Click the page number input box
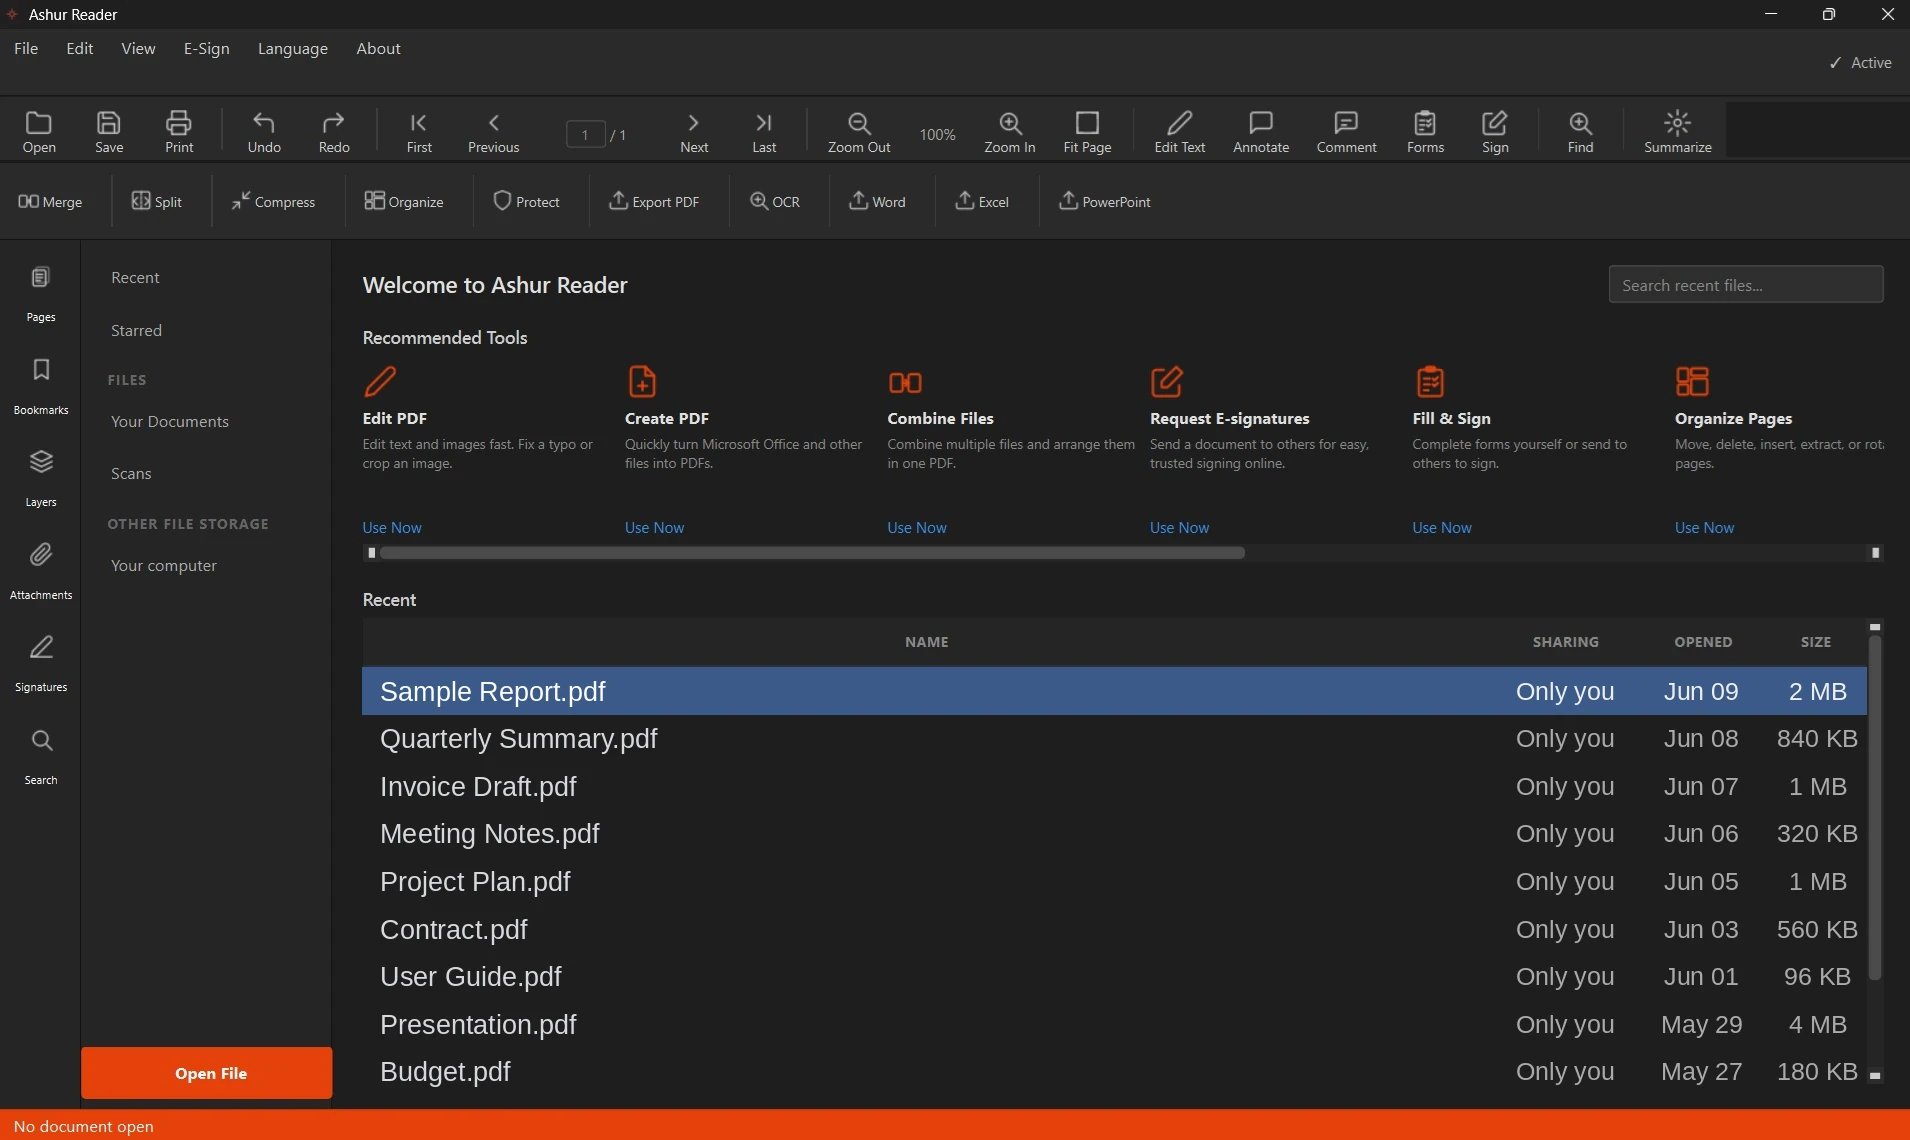1910x1140 pixels. pyautogui.click(x=585, y=134)
